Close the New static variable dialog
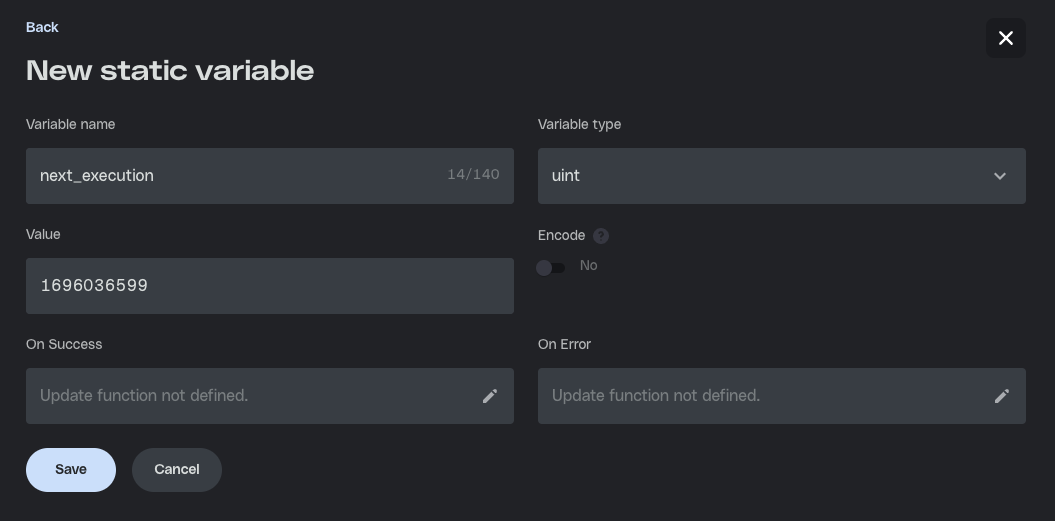Image resolution: width=1055 pixels, height=521 pixels. (1005, 38)
